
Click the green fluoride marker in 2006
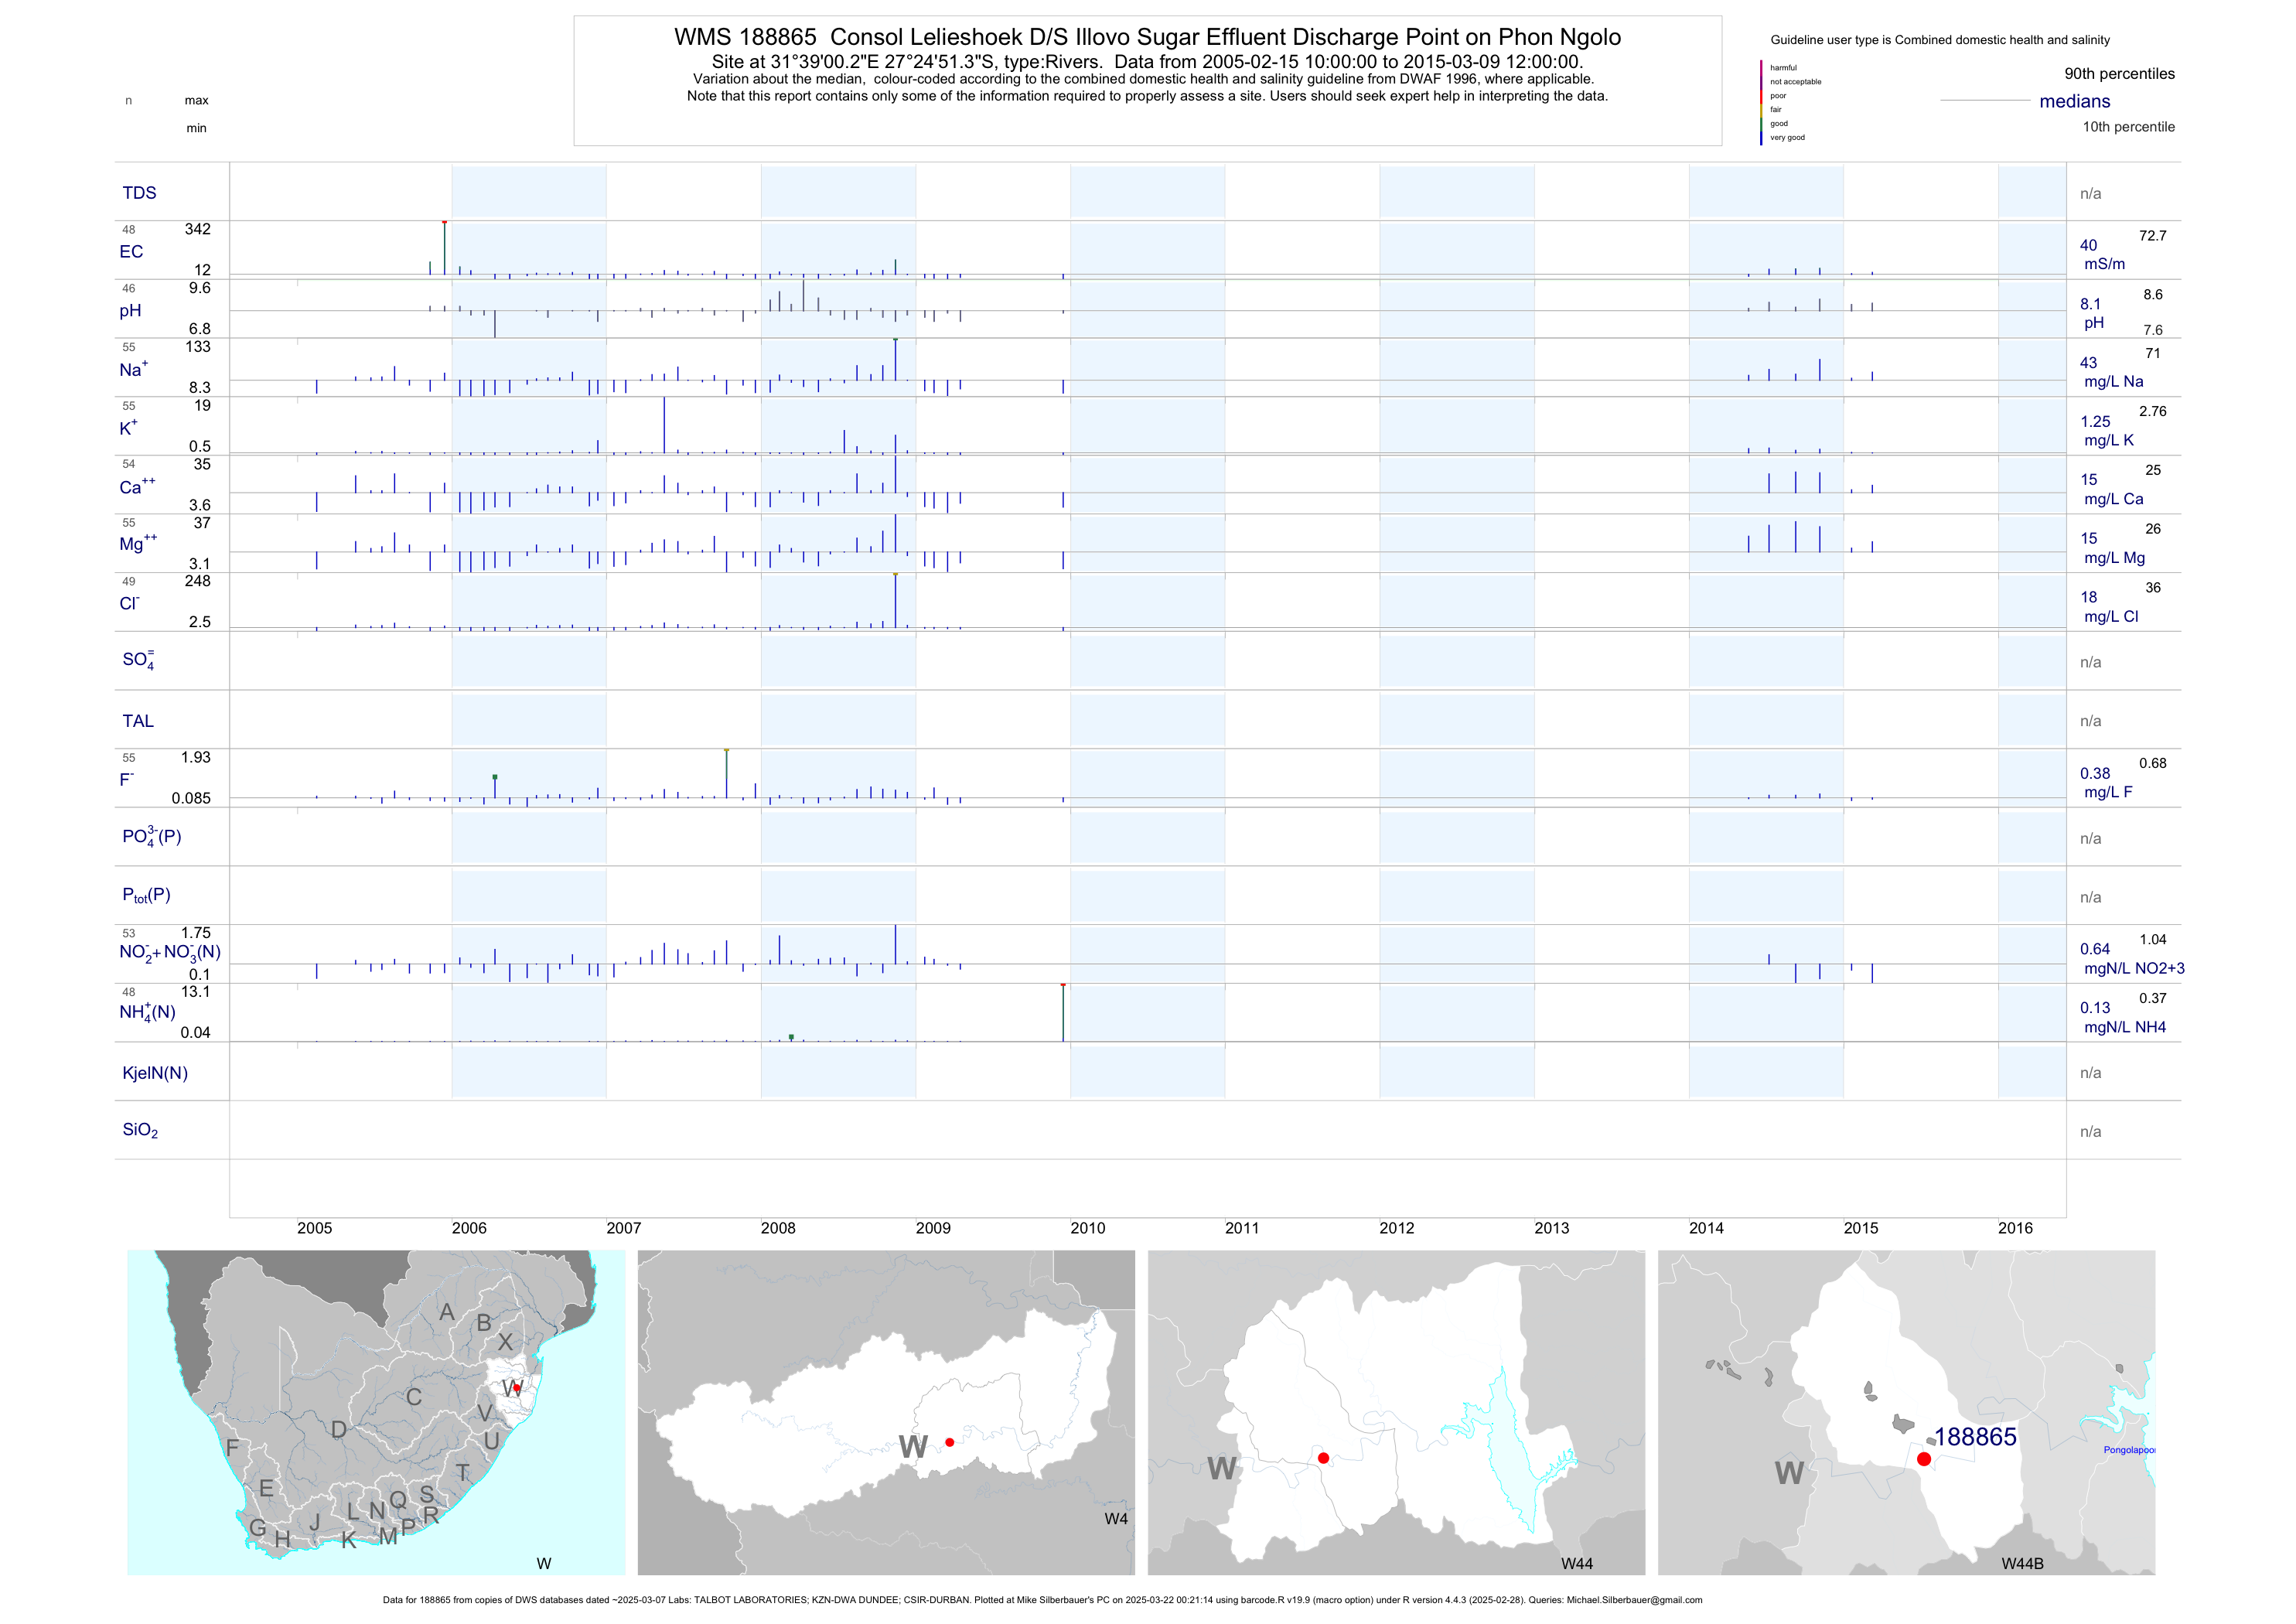click(x=495, y=777)
